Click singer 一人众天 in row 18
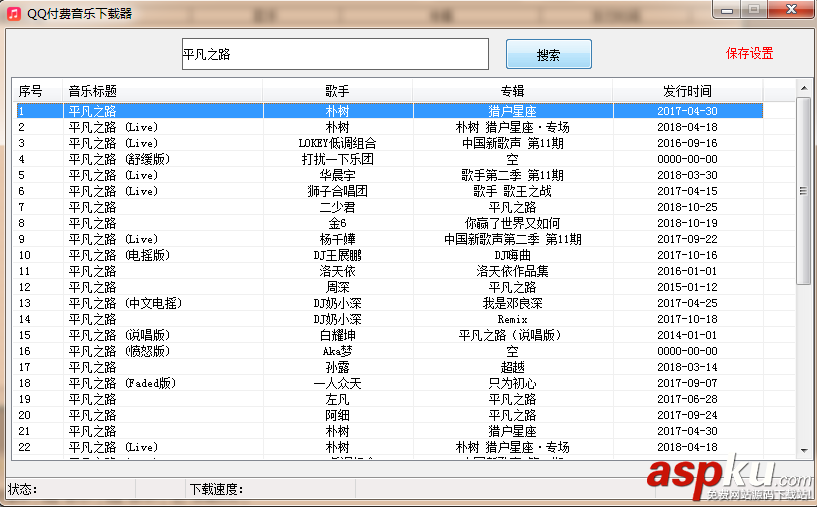This screenshot has width=817, height=507. [x=338, y=384]
